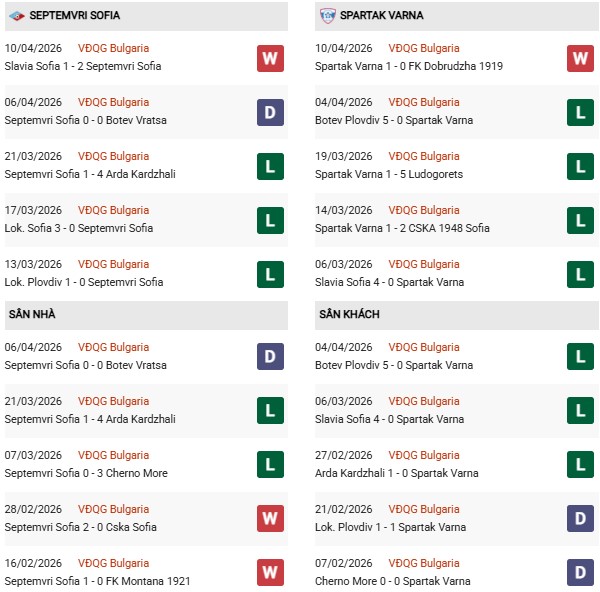Click W badge for Septemvri Sofia 2-0 Cska
Screen dimensions: 600x592
(x=270, y=519)
